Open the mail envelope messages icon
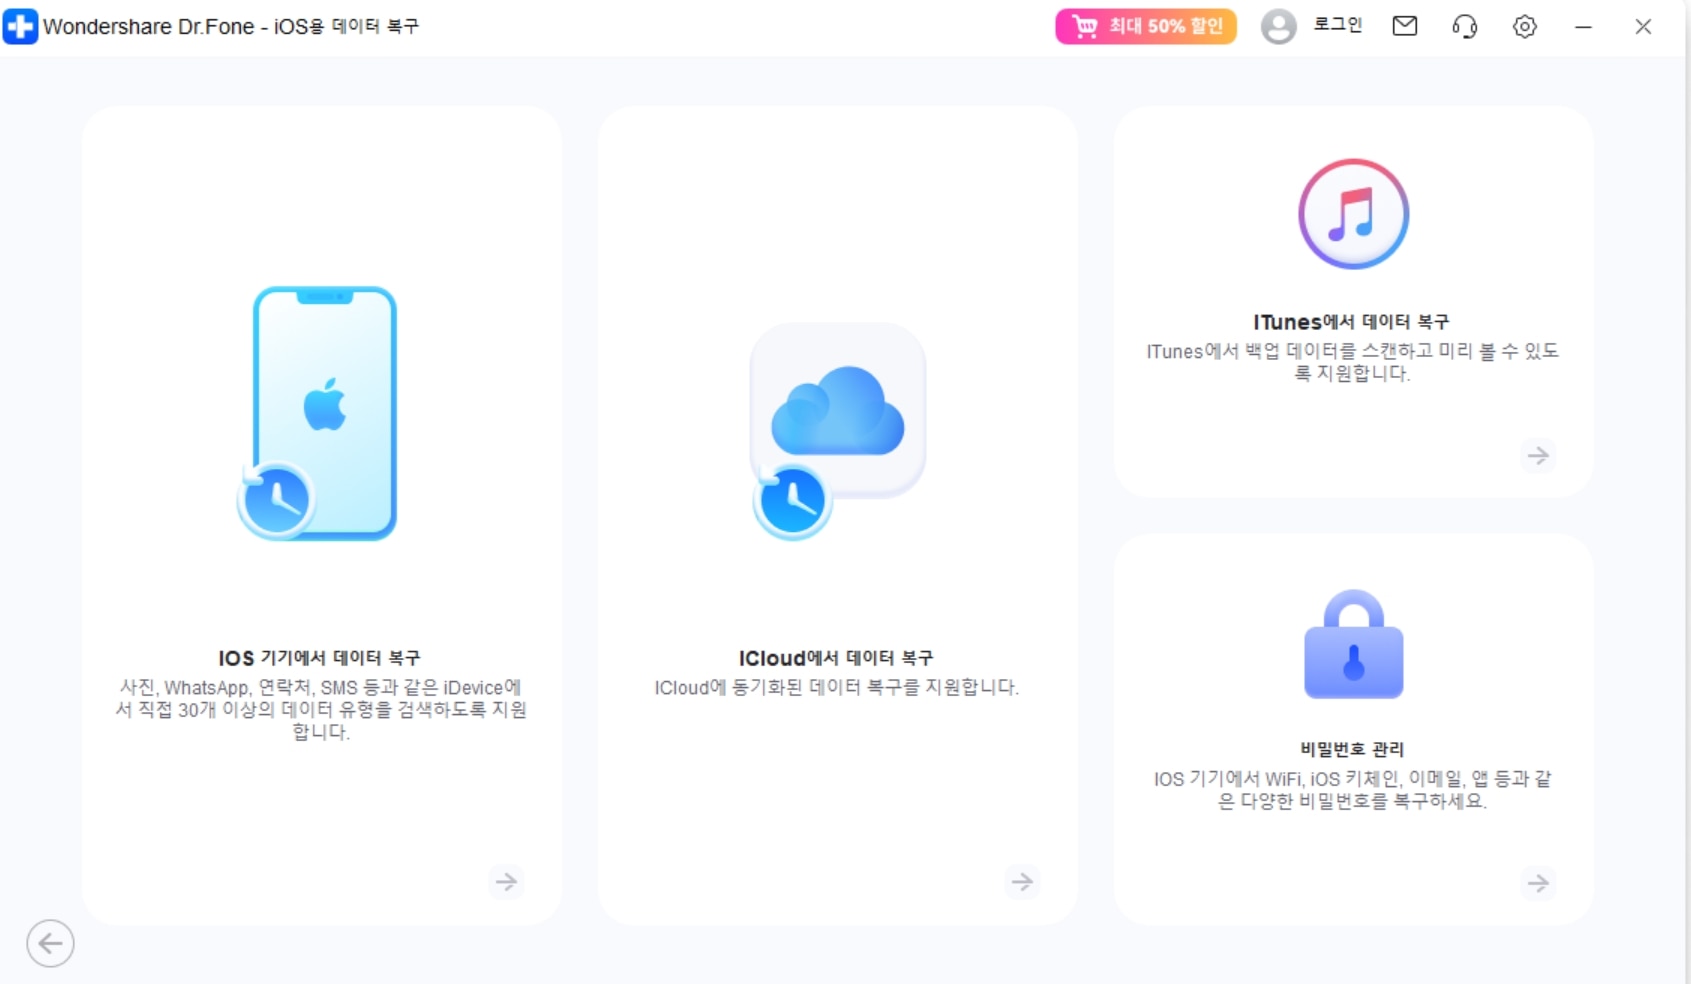The image size is (1691, 984). (1405, 26)
